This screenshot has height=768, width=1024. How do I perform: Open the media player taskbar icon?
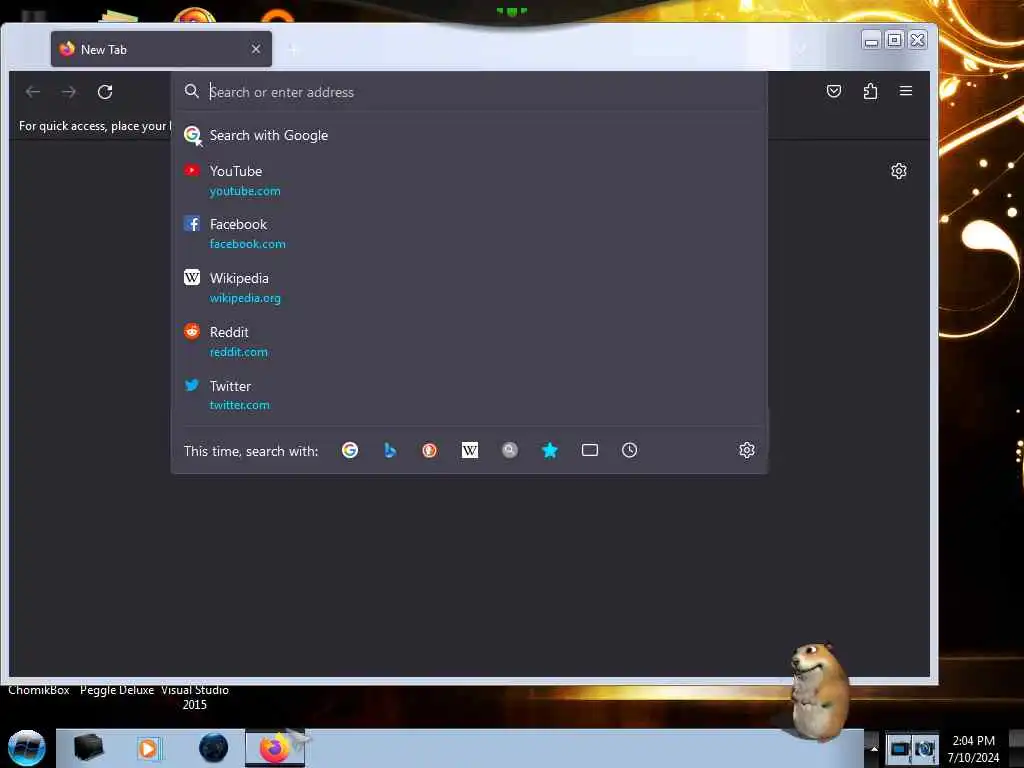pos(148,748)
